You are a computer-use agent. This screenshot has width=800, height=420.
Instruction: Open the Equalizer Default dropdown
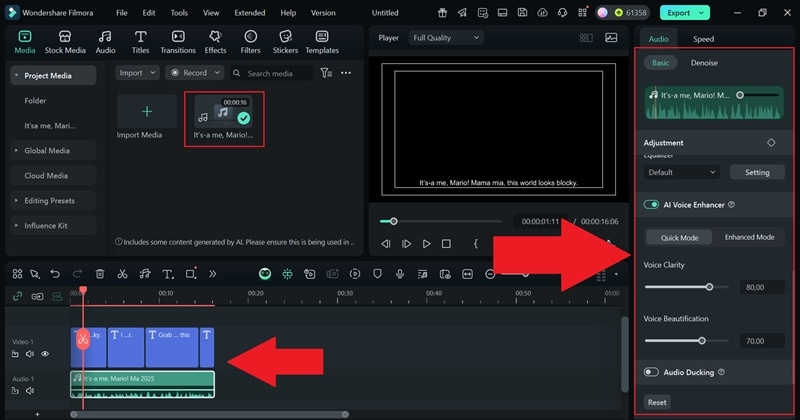click(x=682, y=172)
